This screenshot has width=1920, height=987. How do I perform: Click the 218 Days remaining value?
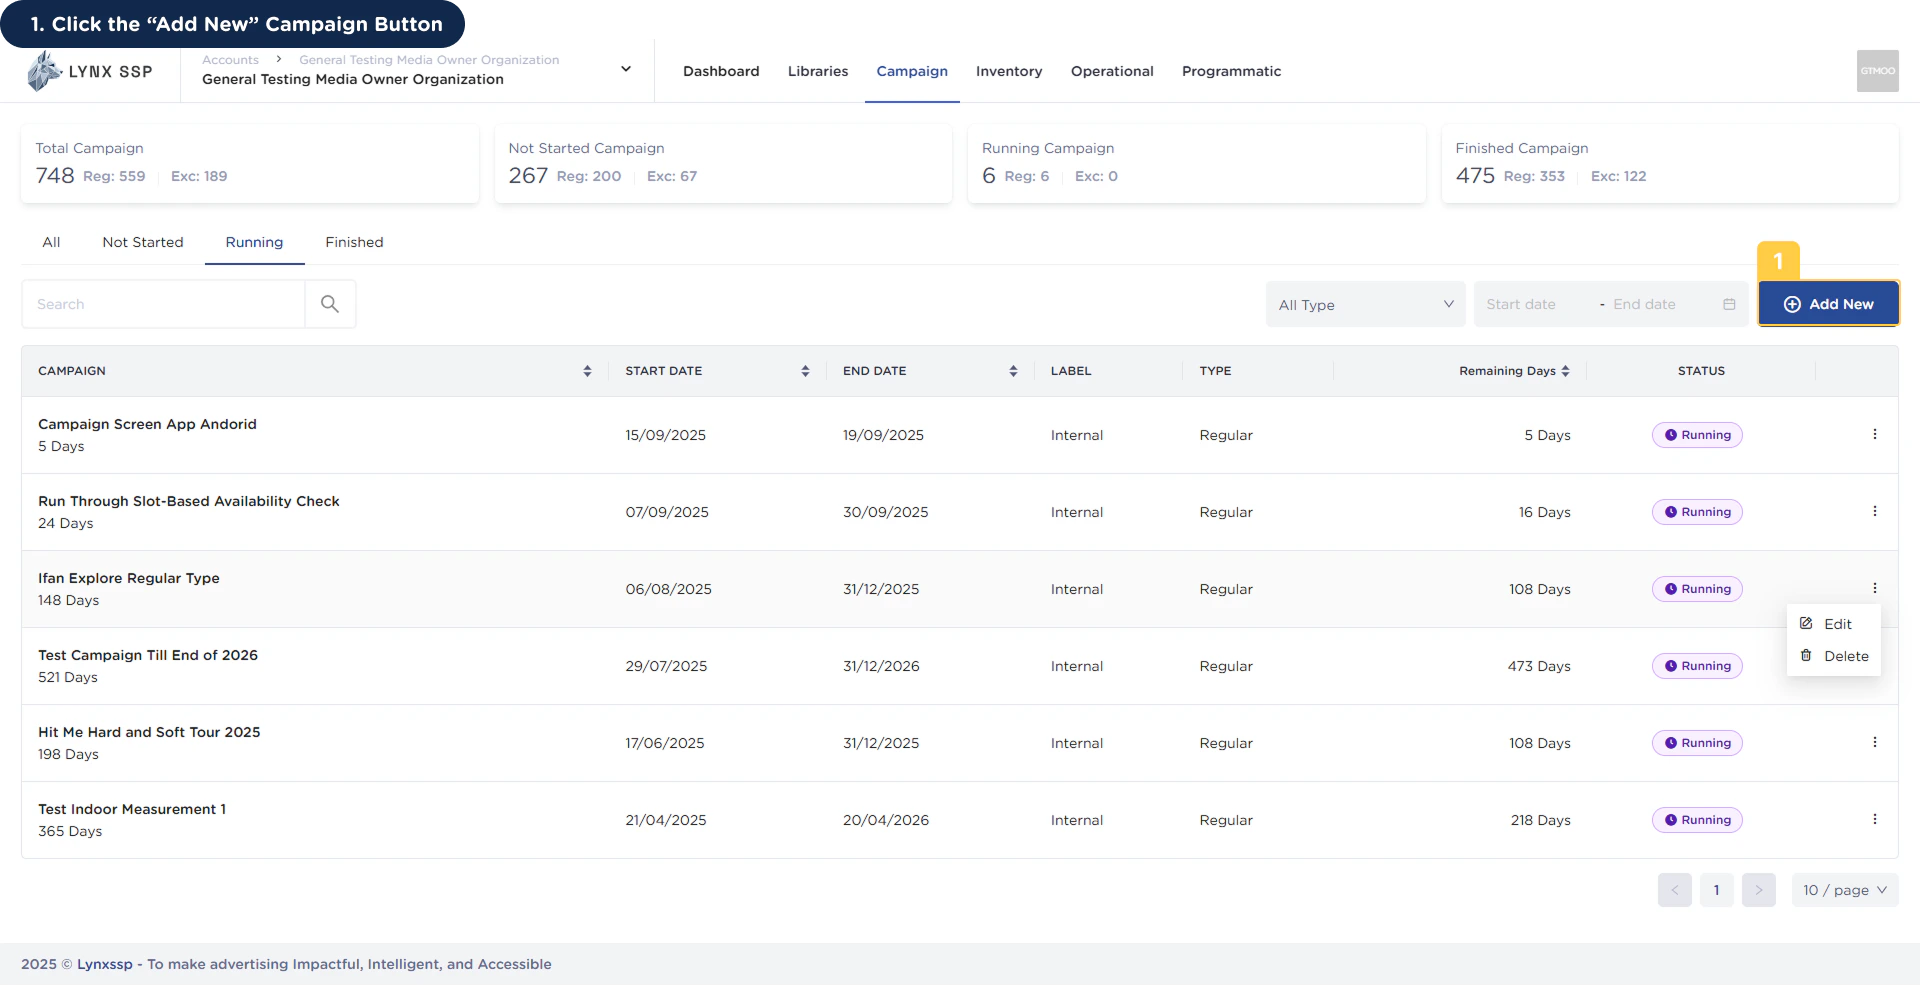(1540, 820)
